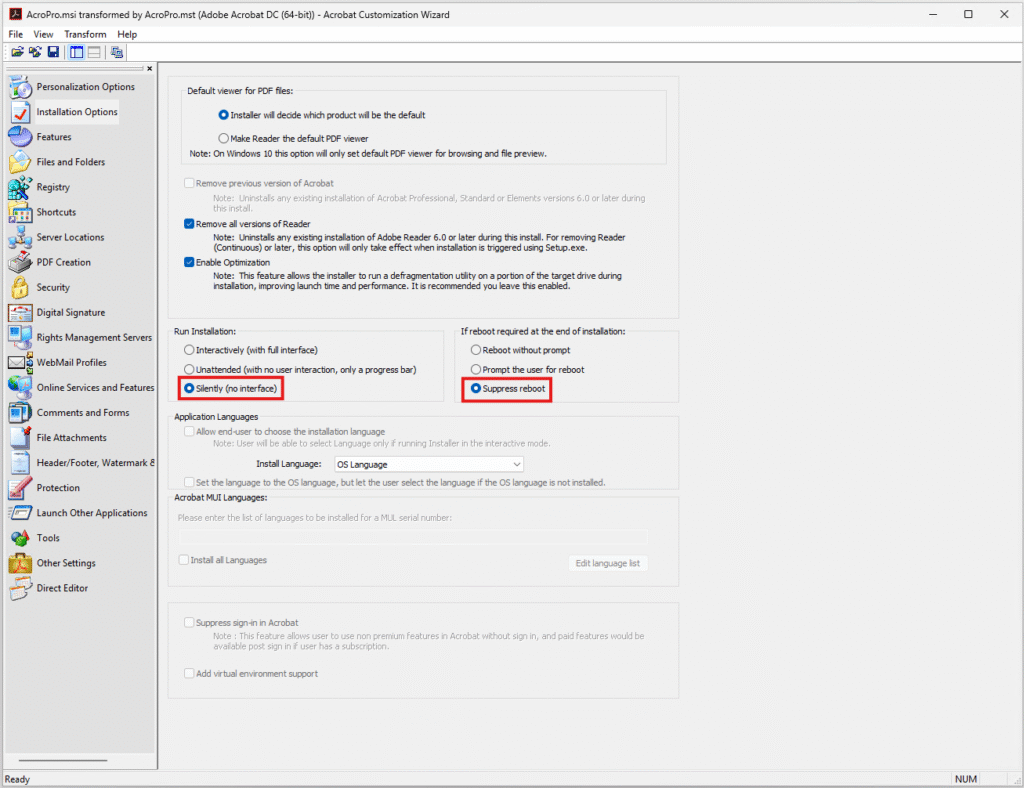
Task: Open the Transform menu
Action: pyautogui.click(x=85, y=34)
